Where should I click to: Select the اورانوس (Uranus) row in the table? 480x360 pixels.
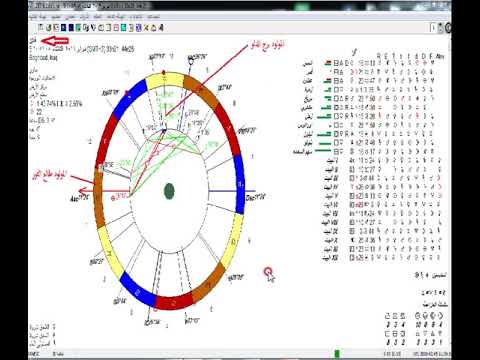[x=367, y=125]
